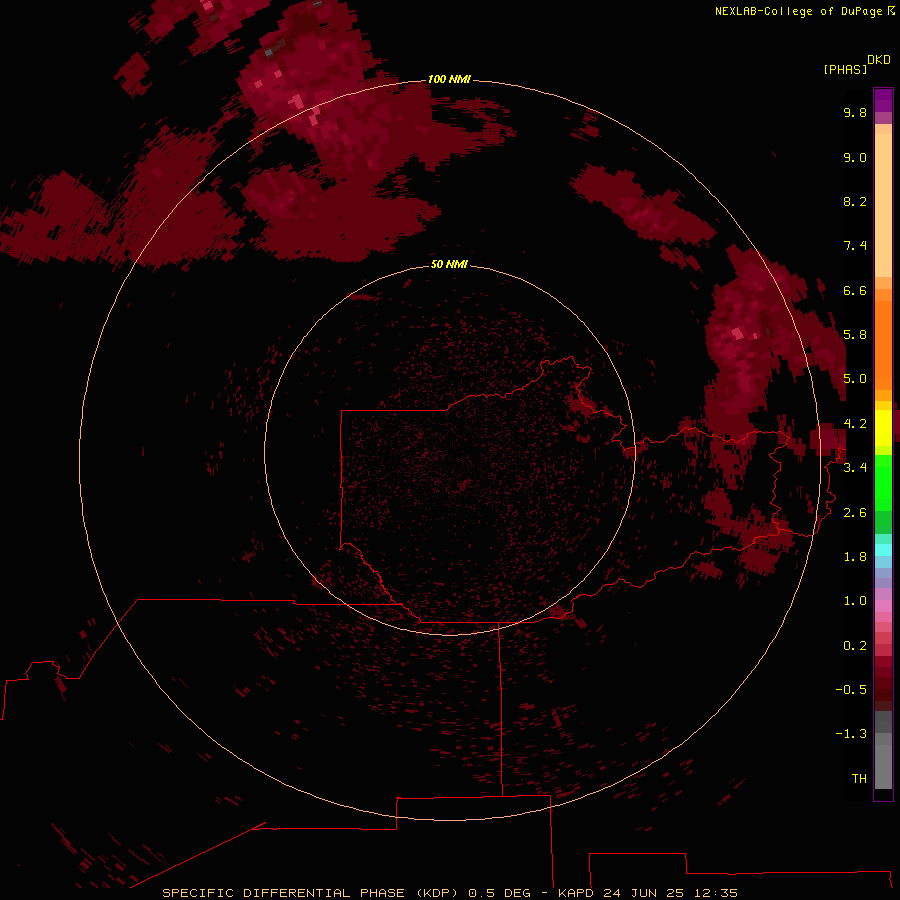
Task: Pick the cyan segment of the color scale
Action: 883,550
